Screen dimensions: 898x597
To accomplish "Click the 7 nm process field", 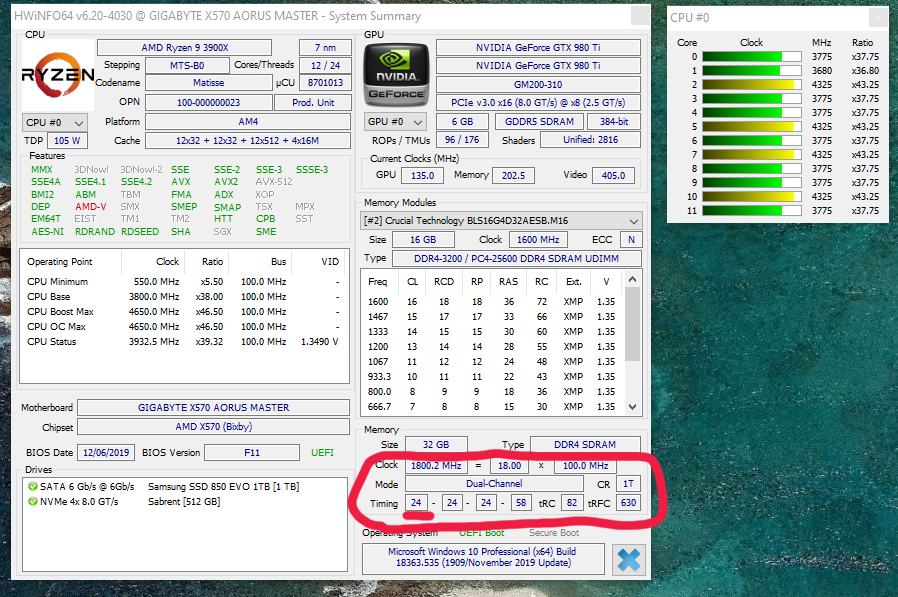I will tap(325, 48).
